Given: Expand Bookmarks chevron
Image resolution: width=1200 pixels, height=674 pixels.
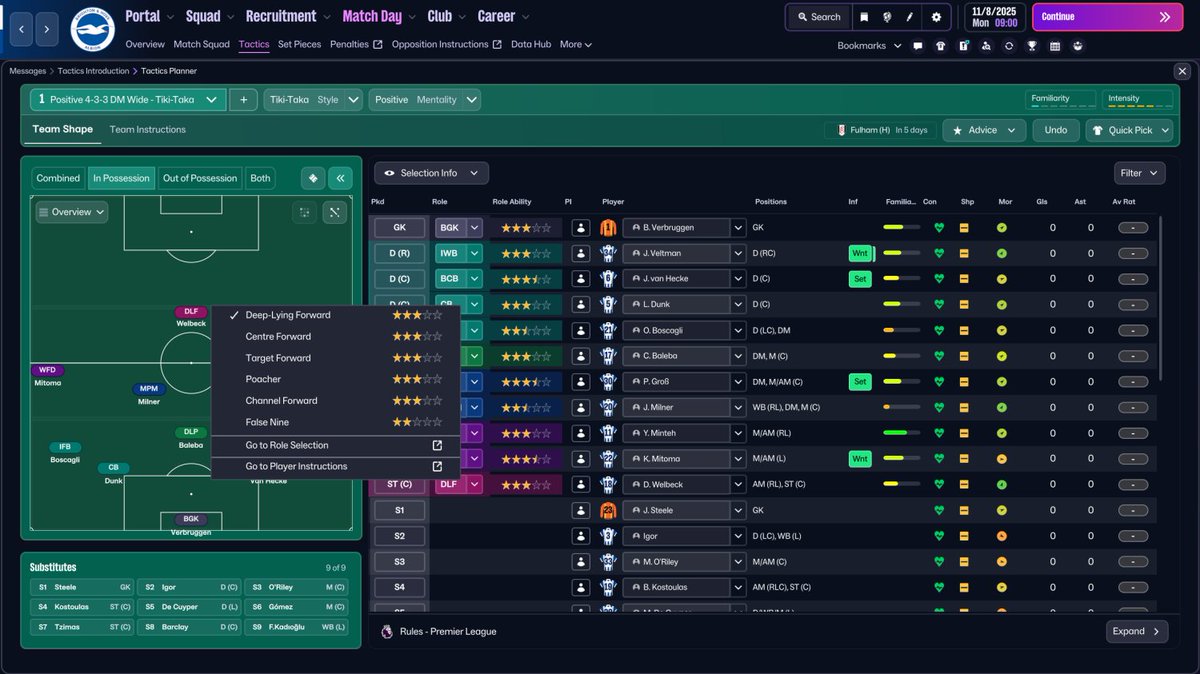Looking at the screenshot, I should [x=897, y=46].
